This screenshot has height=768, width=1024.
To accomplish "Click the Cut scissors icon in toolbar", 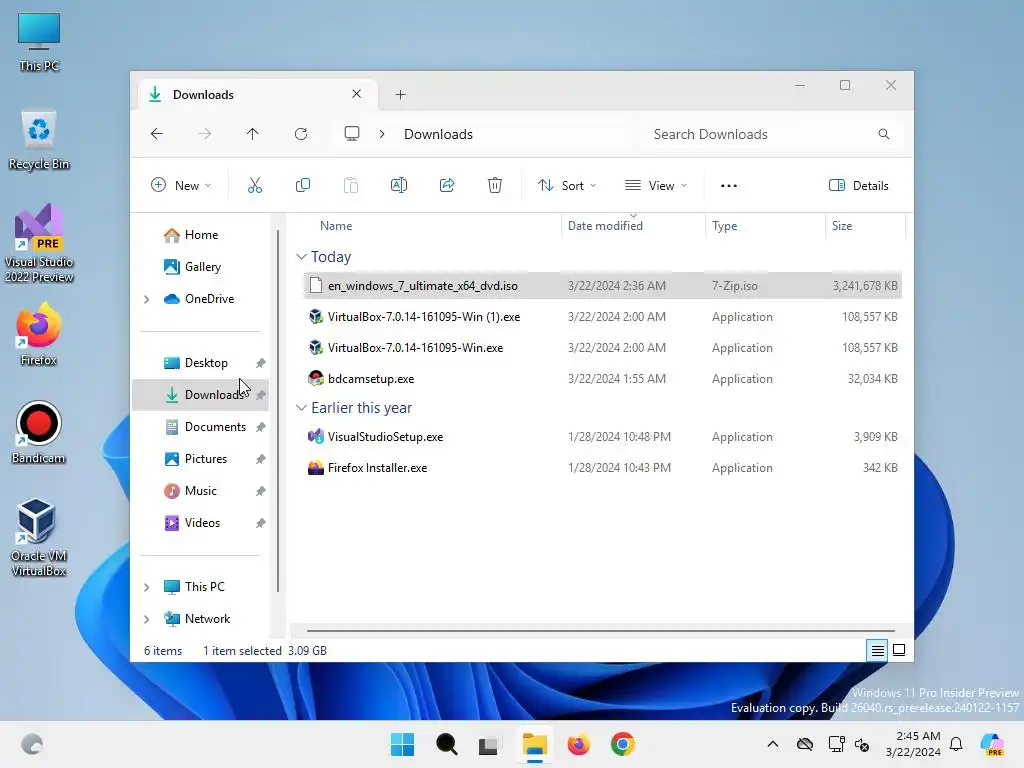I will coord(255,185).
